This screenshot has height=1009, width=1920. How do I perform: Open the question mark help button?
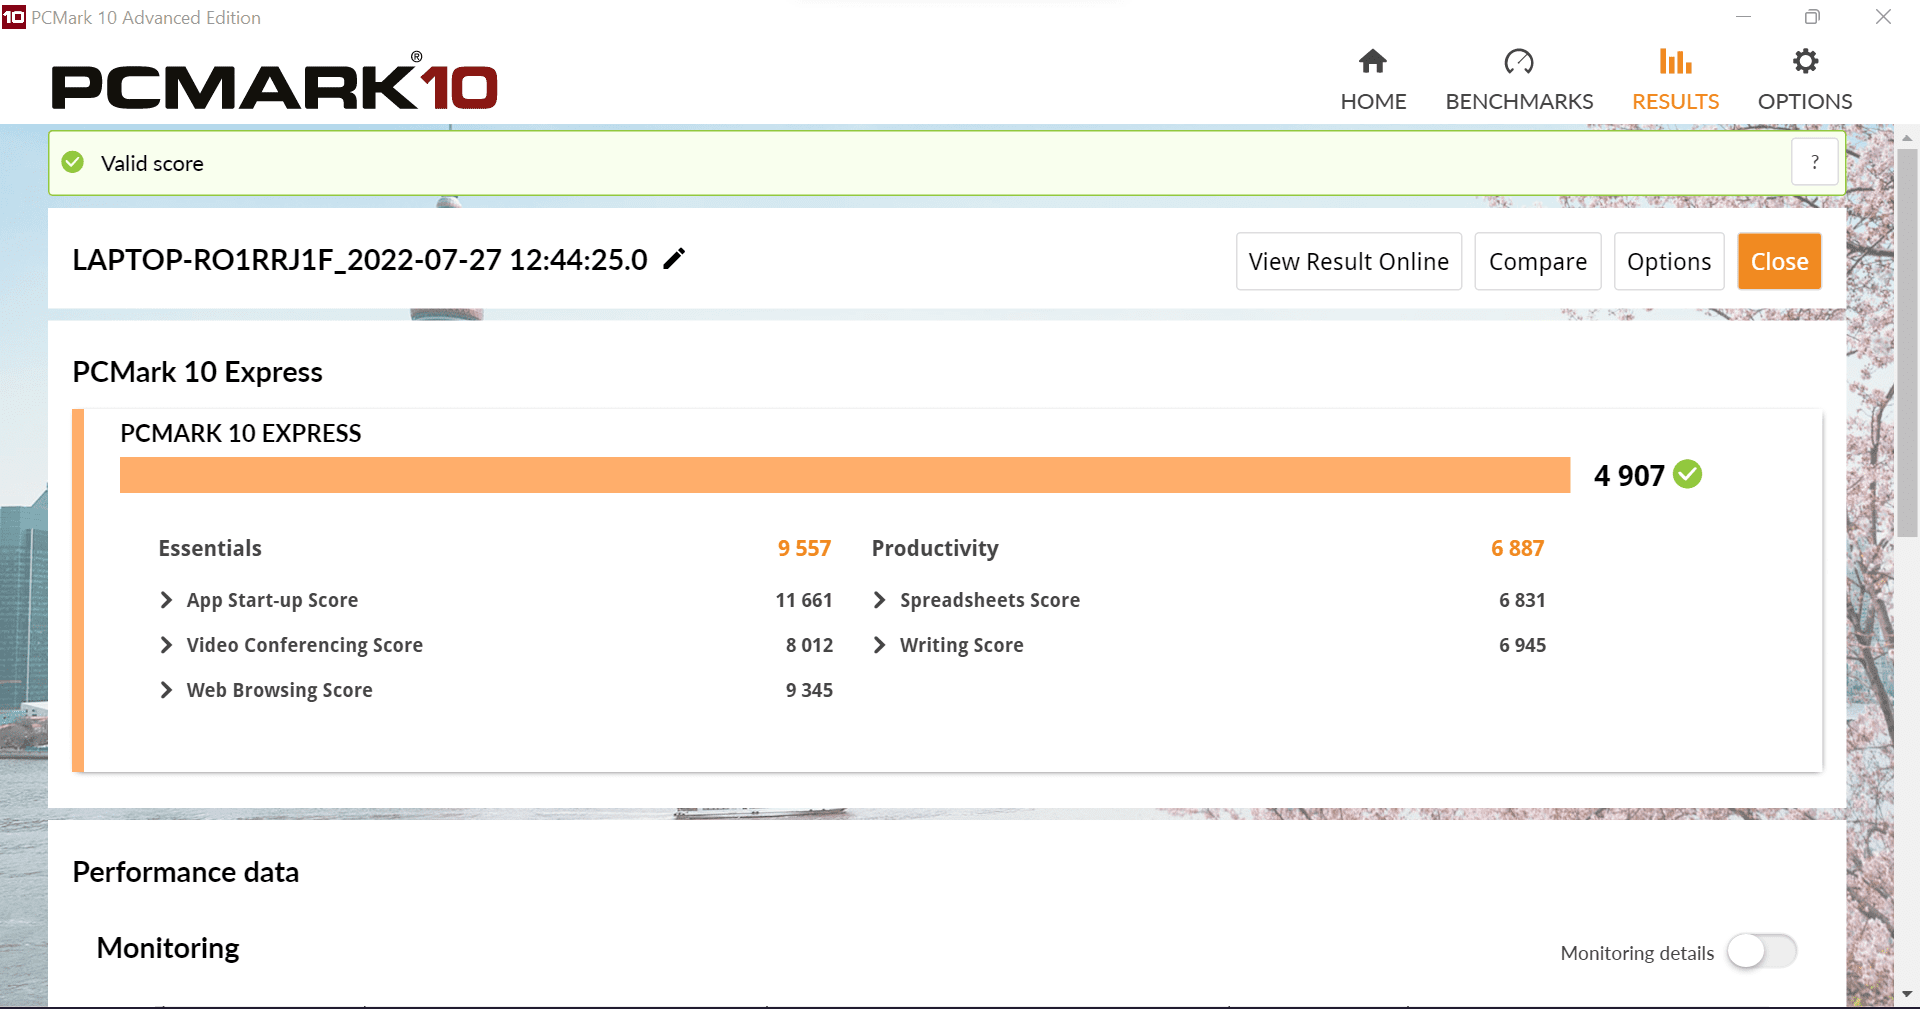point(1814,162)
